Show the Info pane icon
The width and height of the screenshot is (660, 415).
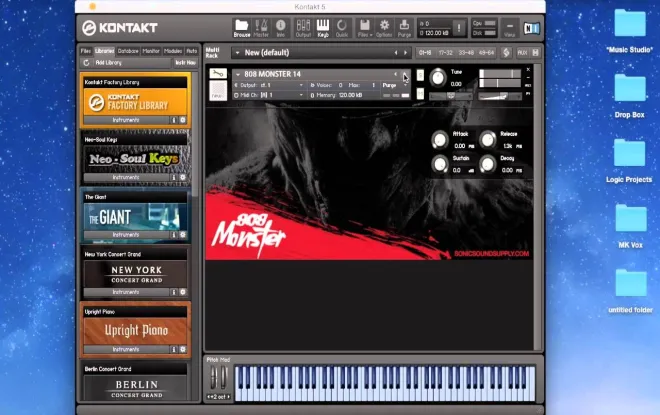coord(280,28)
